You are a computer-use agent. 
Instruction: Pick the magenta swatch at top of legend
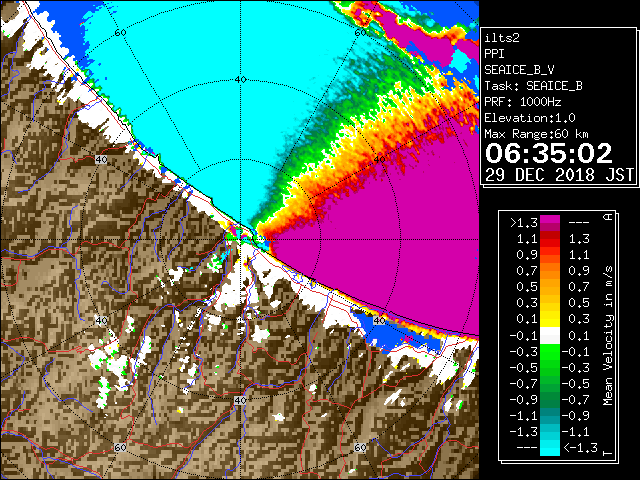[550, 220]
